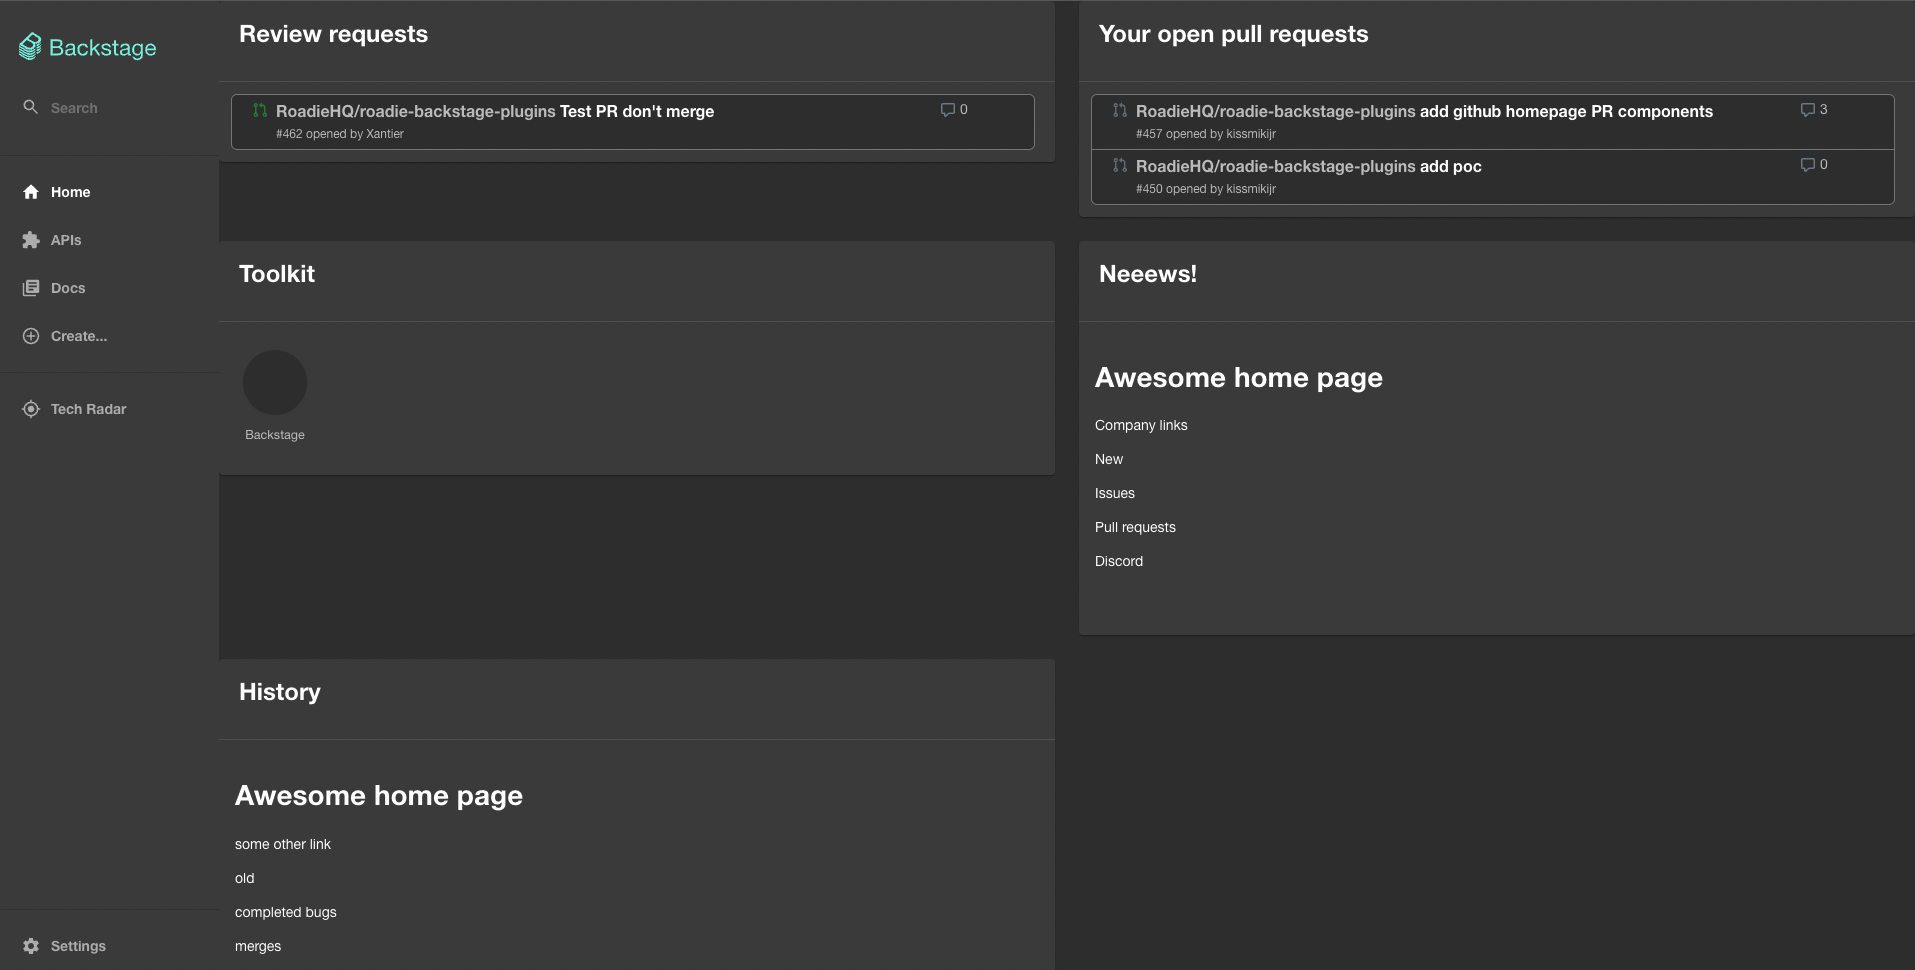Open the Backstage toolkit circle icon
Image resolution: width=1915 pixels, height=970 pixels.
click(275, 382)
